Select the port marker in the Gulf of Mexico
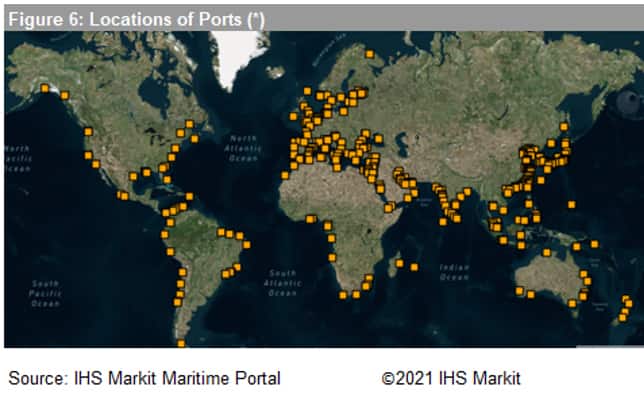 [146, 172]
